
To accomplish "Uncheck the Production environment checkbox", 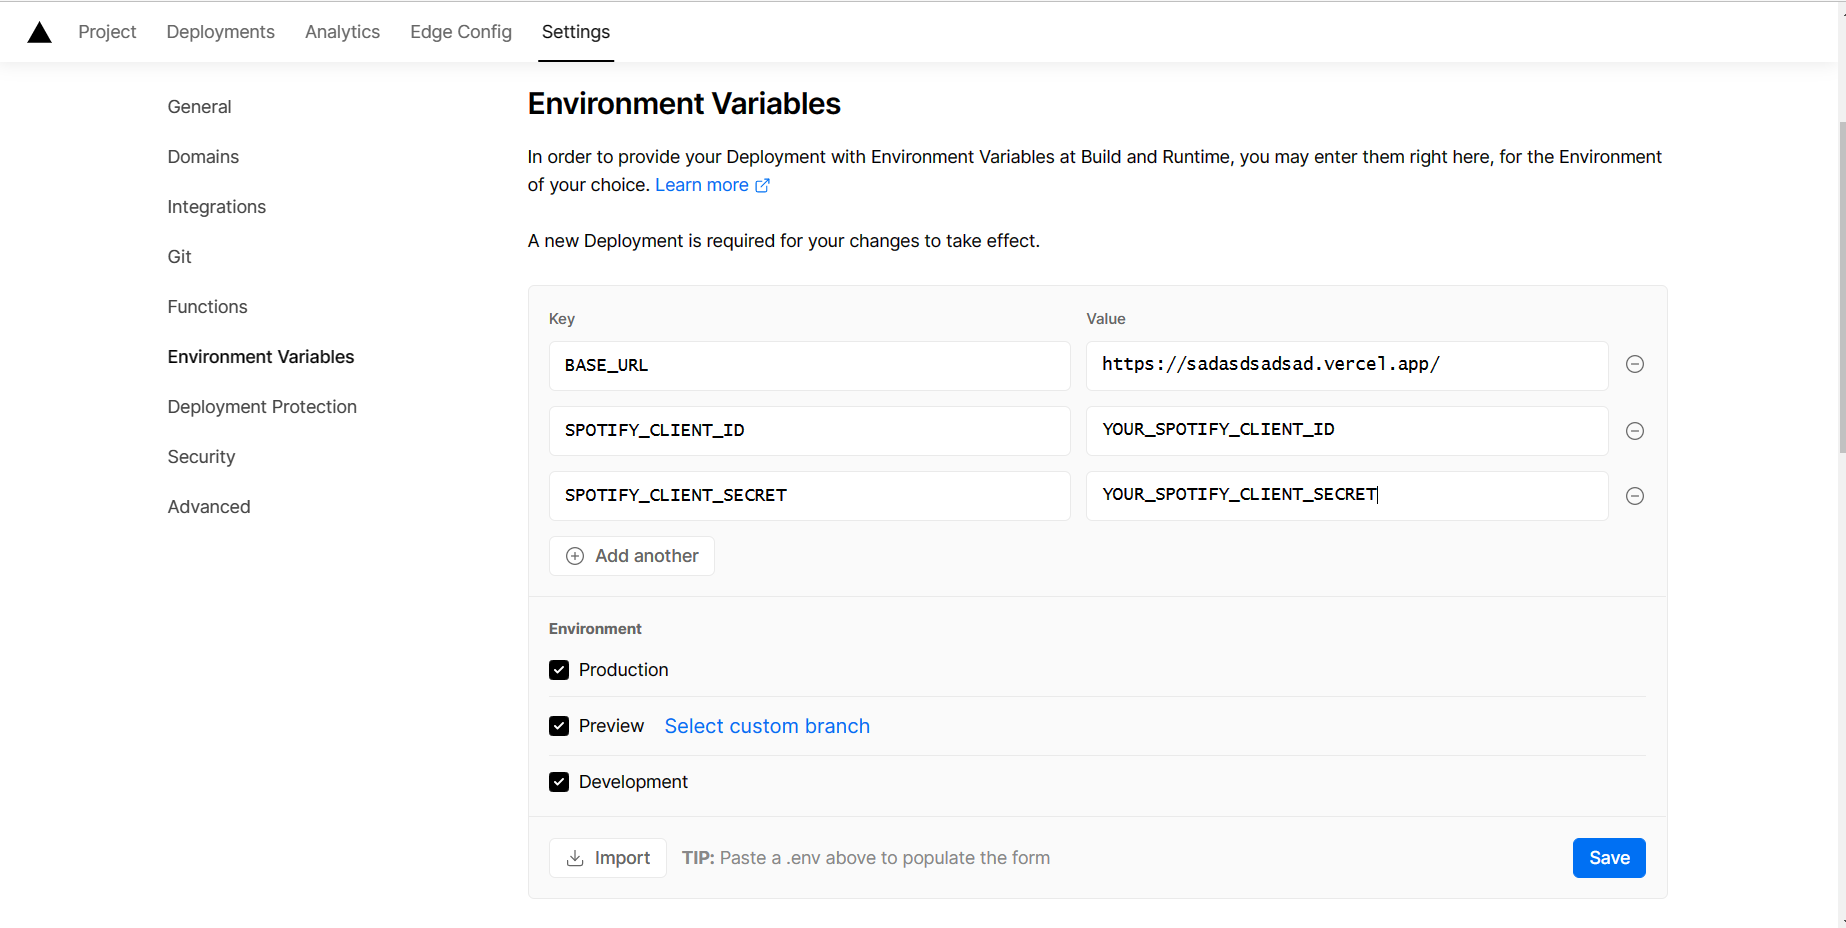I will click(559, 670).
